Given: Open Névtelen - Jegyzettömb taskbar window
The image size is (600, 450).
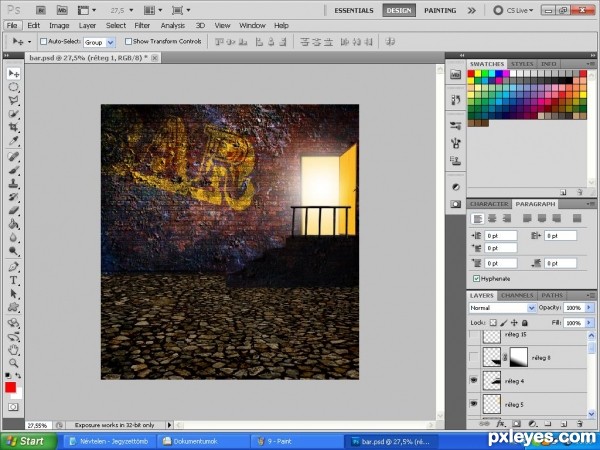Looking at the screenshot, I should coord(109,441).
